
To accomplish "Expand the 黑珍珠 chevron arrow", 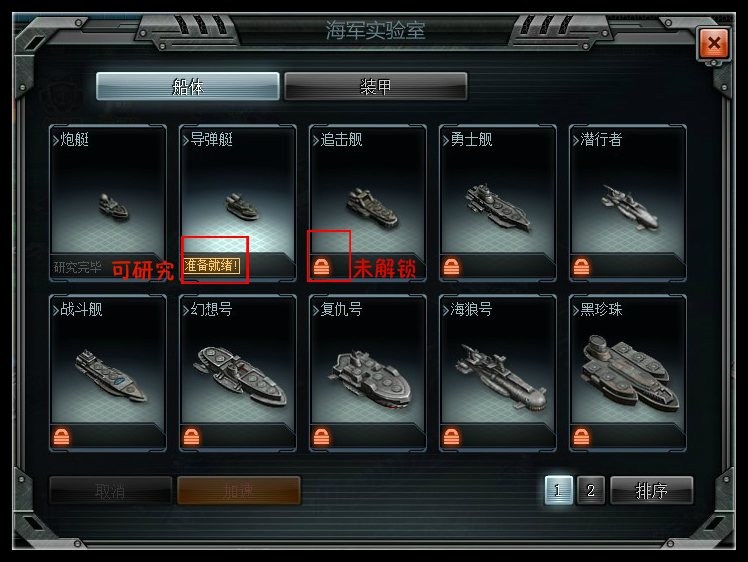I will 576,310.
